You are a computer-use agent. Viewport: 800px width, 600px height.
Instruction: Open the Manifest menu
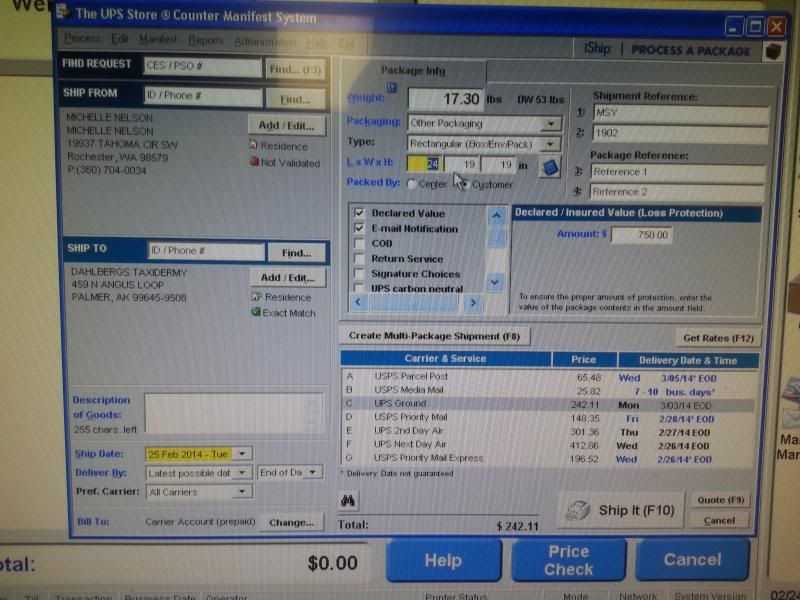click(x=158, y=40)
